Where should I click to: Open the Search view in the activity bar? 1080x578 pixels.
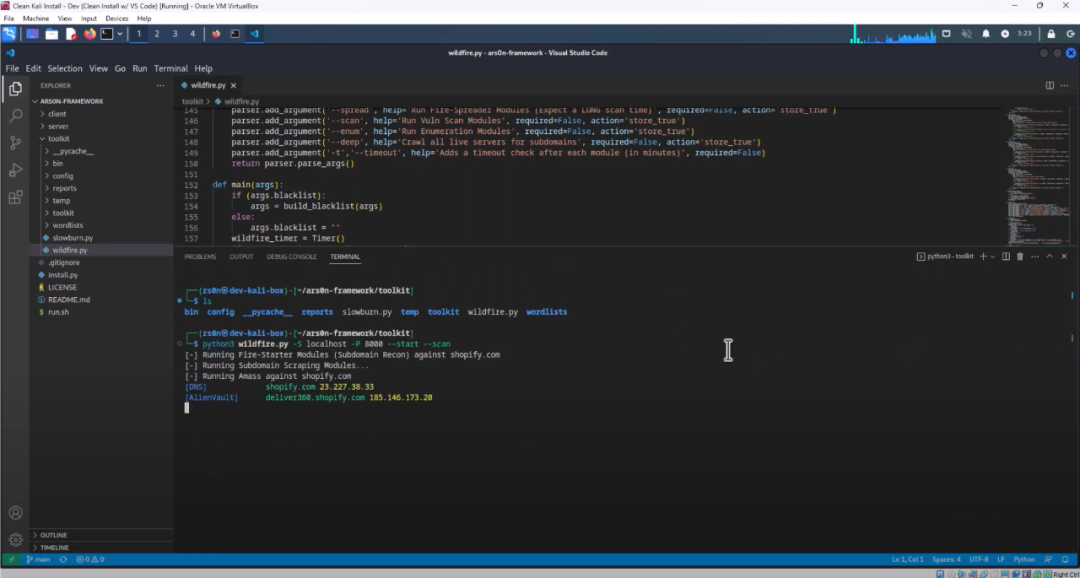[x=15, y=116]
